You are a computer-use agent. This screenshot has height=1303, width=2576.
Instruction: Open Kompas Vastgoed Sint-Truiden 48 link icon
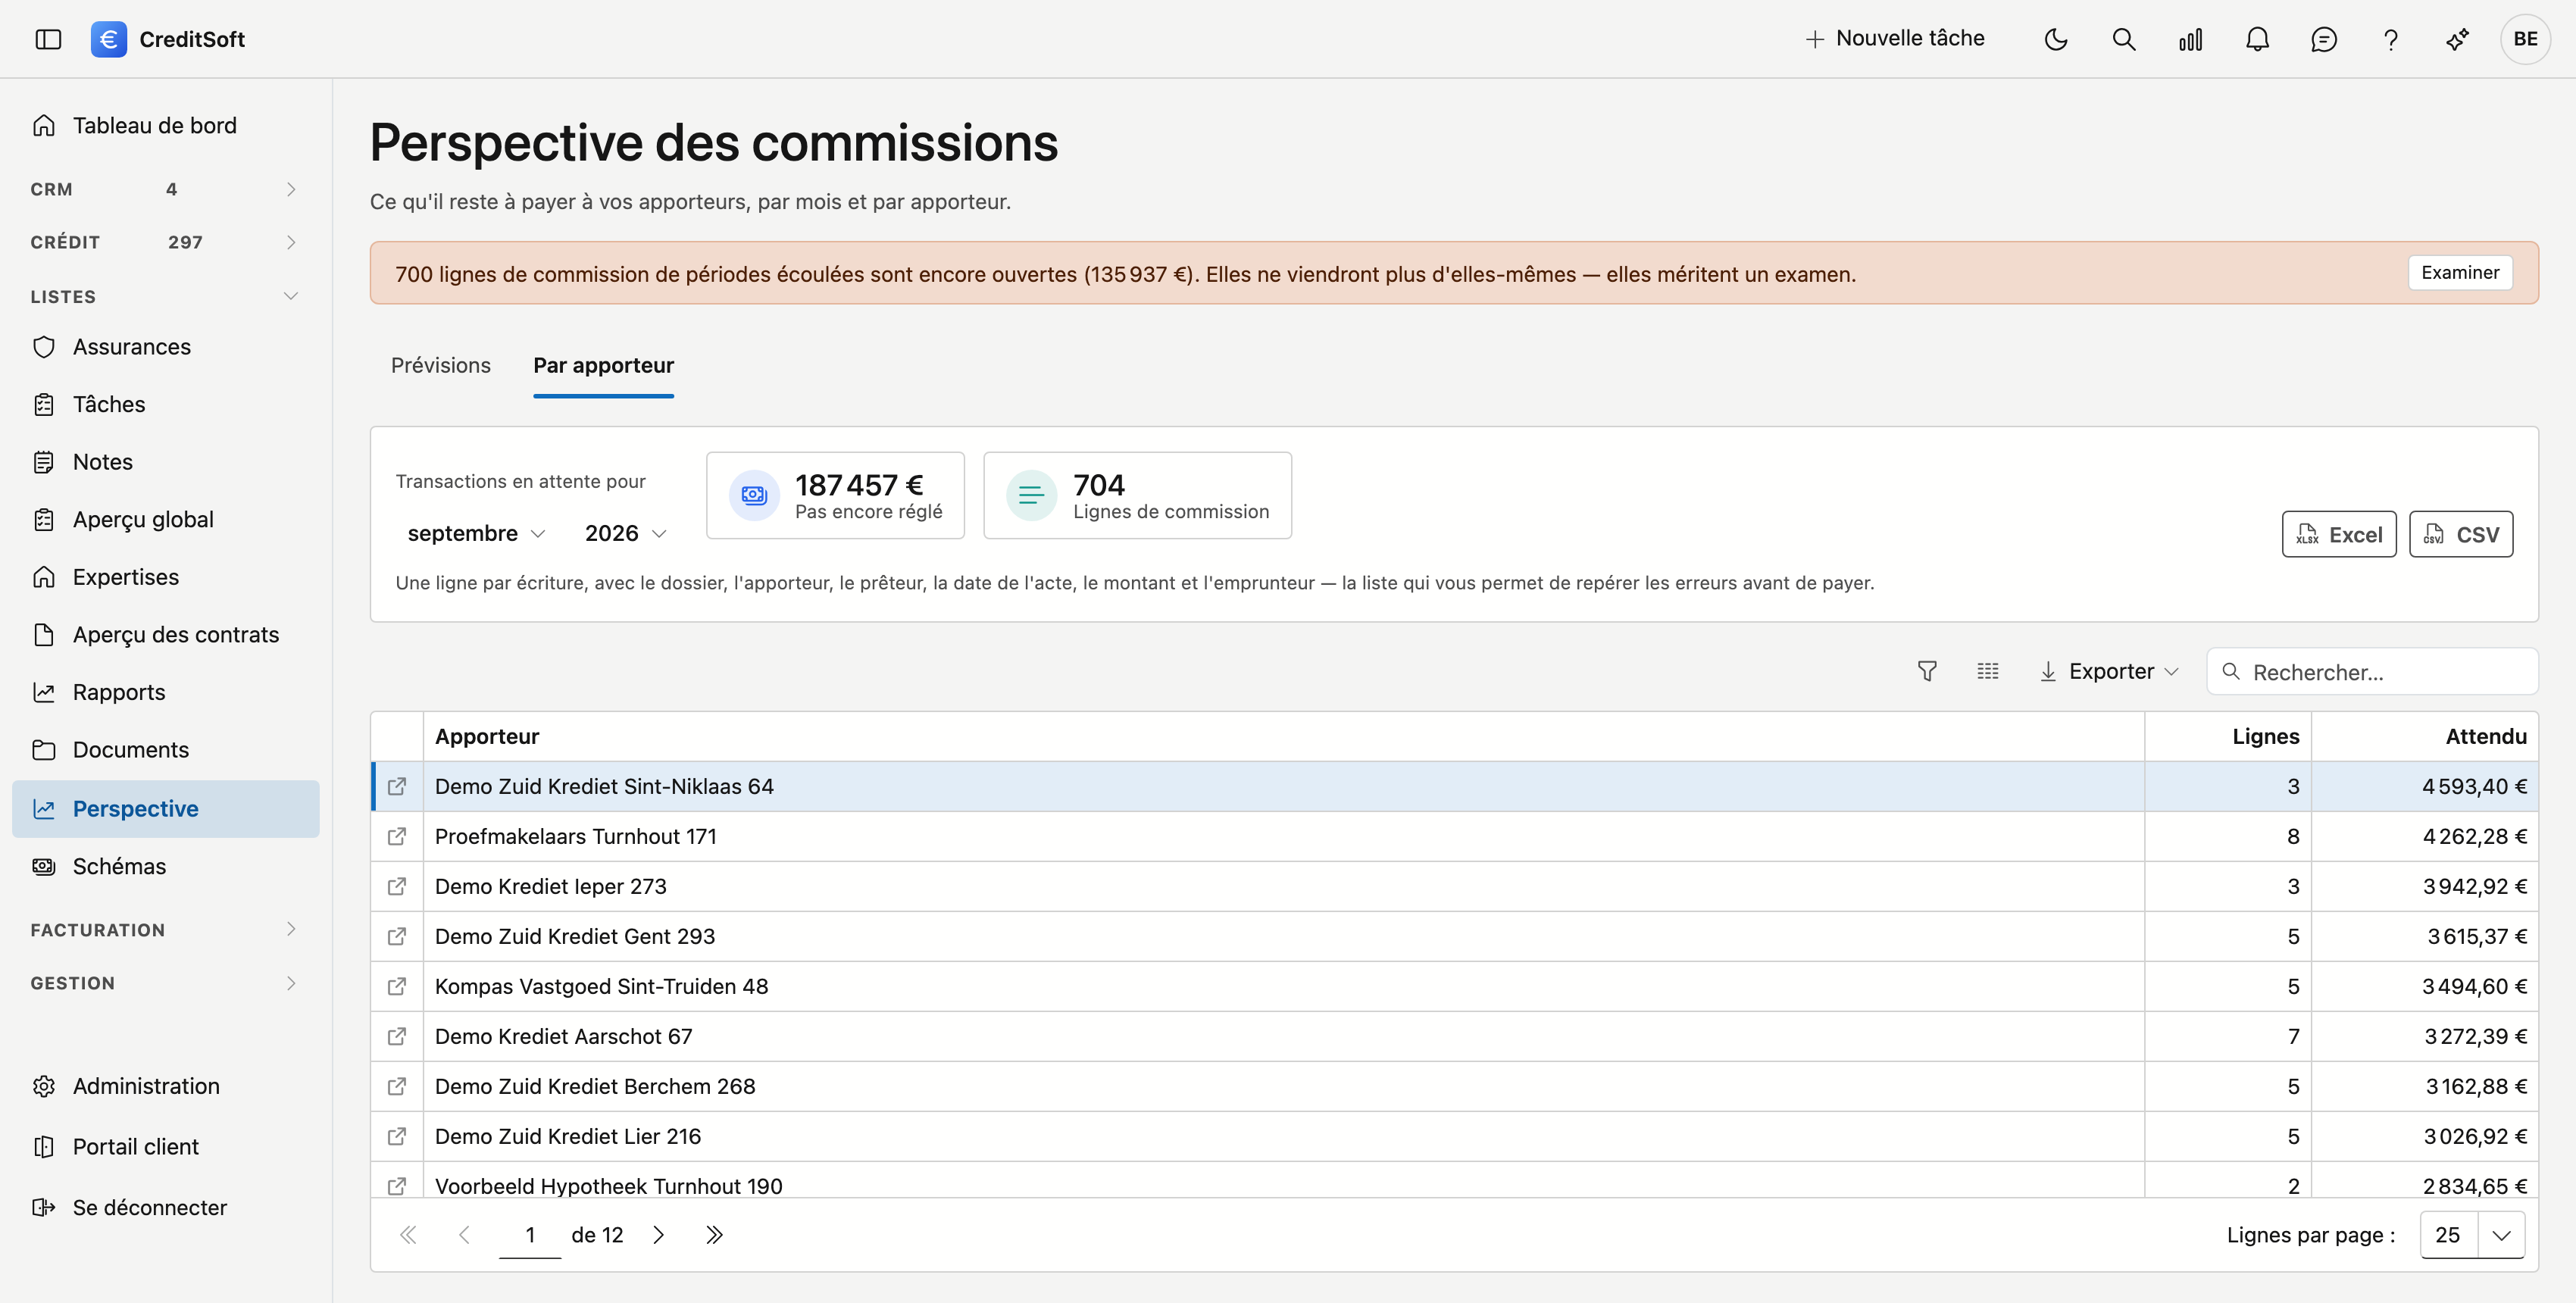coord(397,986)
